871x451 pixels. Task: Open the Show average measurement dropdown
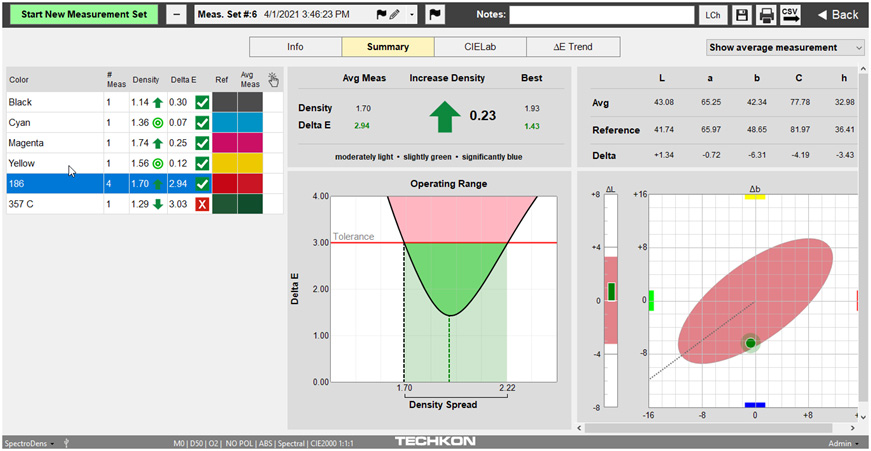click(x=785, y=47)
